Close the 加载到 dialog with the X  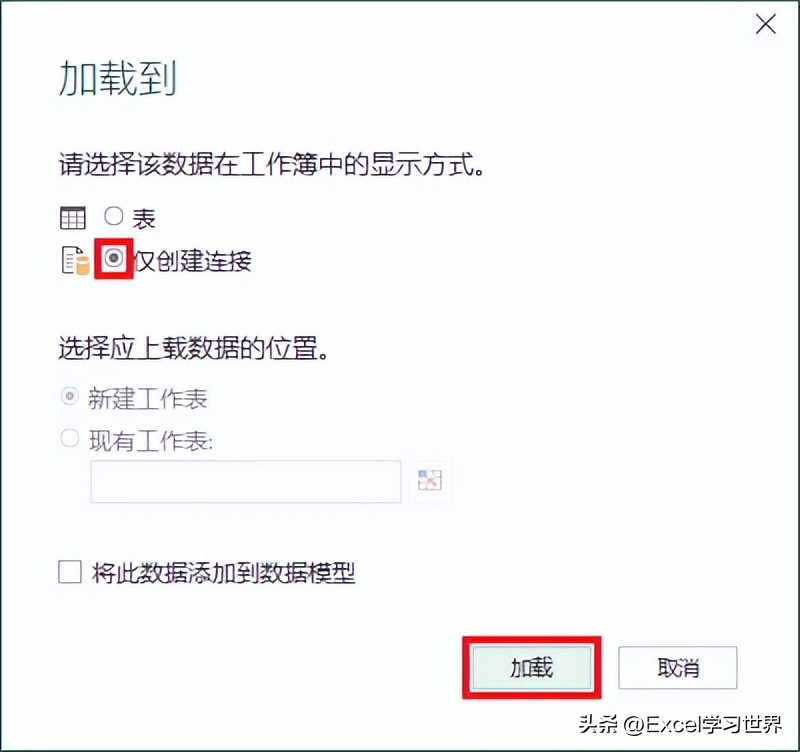765,24
